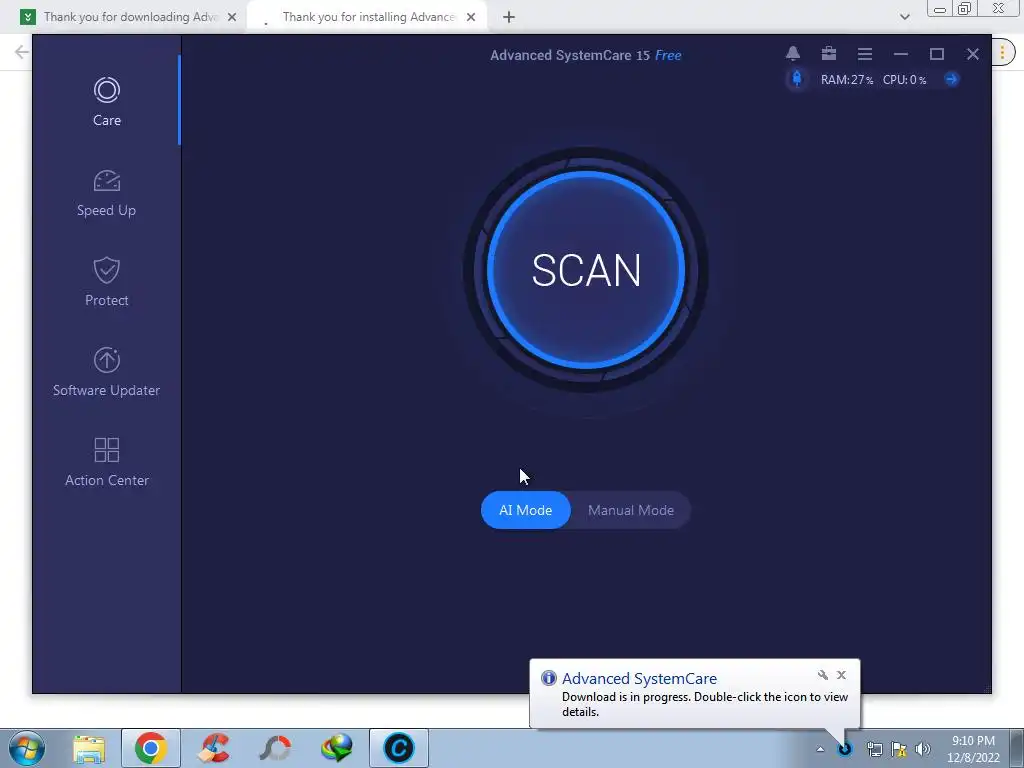
Task: Open notification balloon wrench settings
Action: (x=823, y=675)
